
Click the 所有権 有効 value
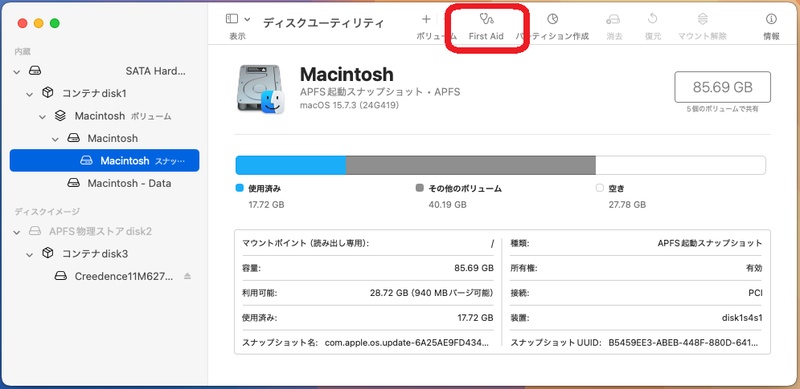[754, 268]
